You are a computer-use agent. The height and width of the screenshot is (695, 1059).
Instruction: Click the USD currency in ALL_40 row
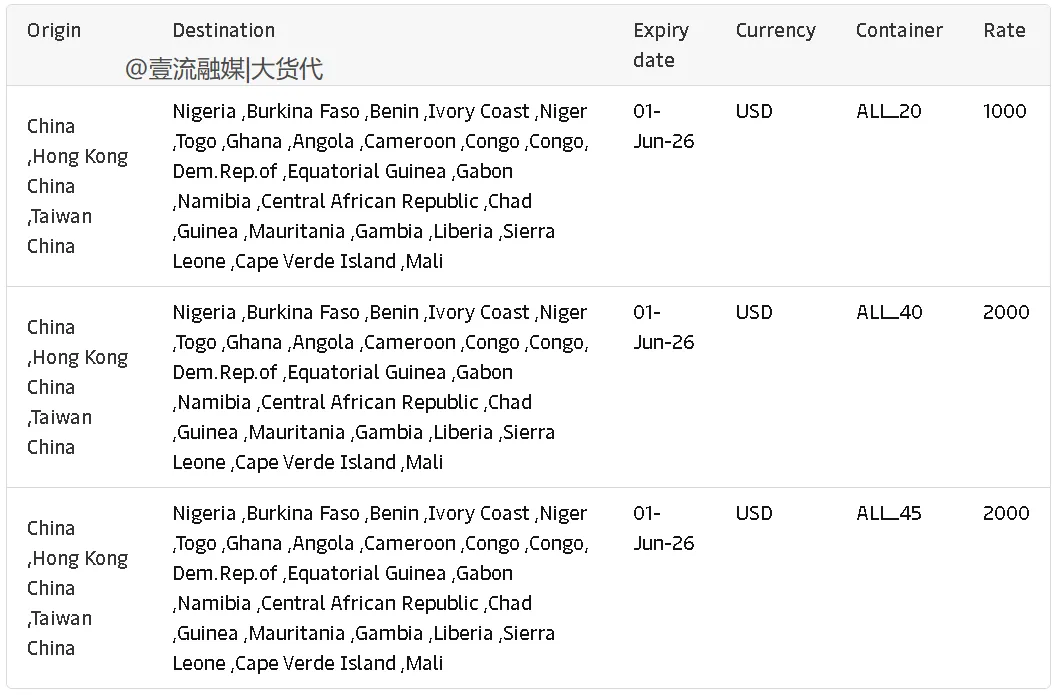(x=754, y=312)
